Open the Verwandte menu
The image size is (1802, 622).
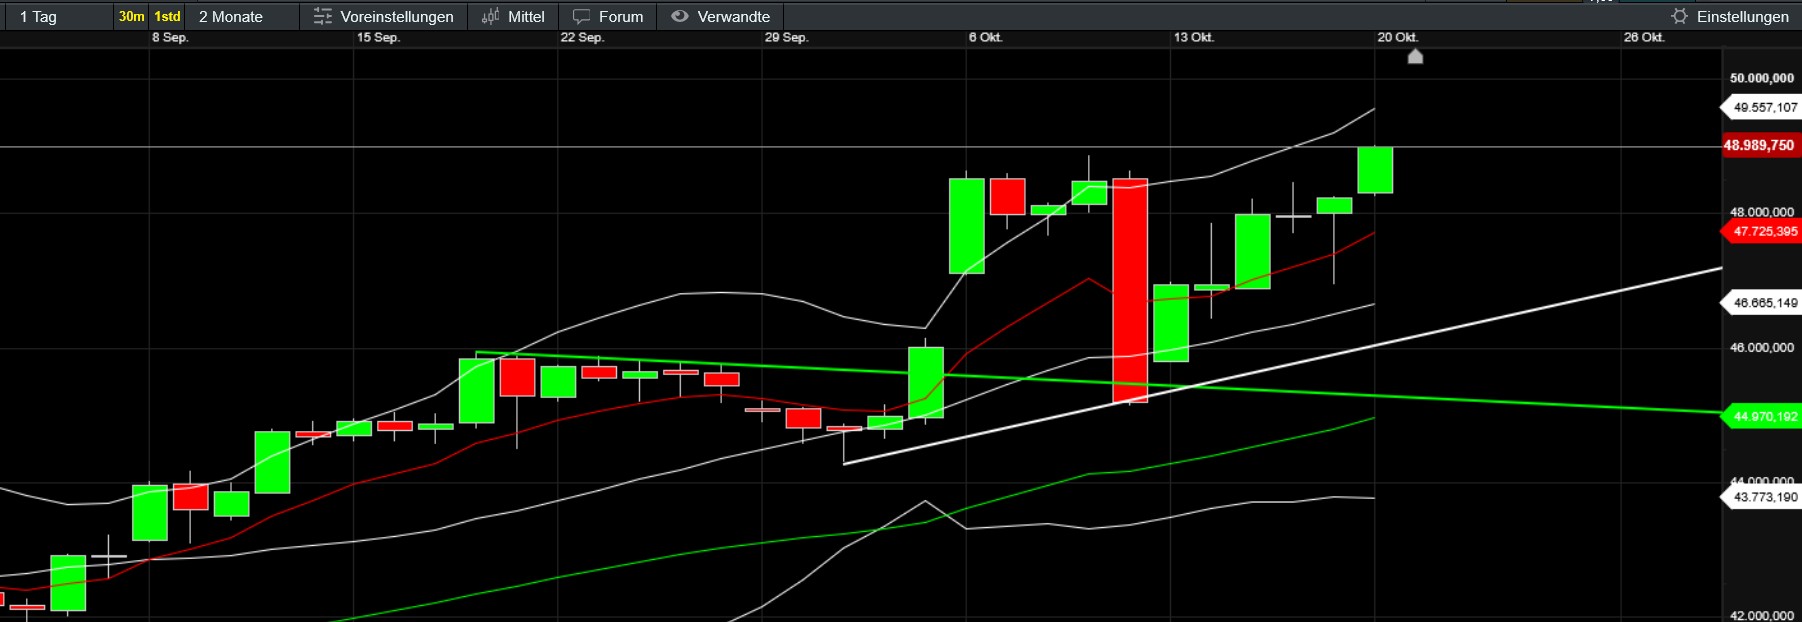click(733, 17)
